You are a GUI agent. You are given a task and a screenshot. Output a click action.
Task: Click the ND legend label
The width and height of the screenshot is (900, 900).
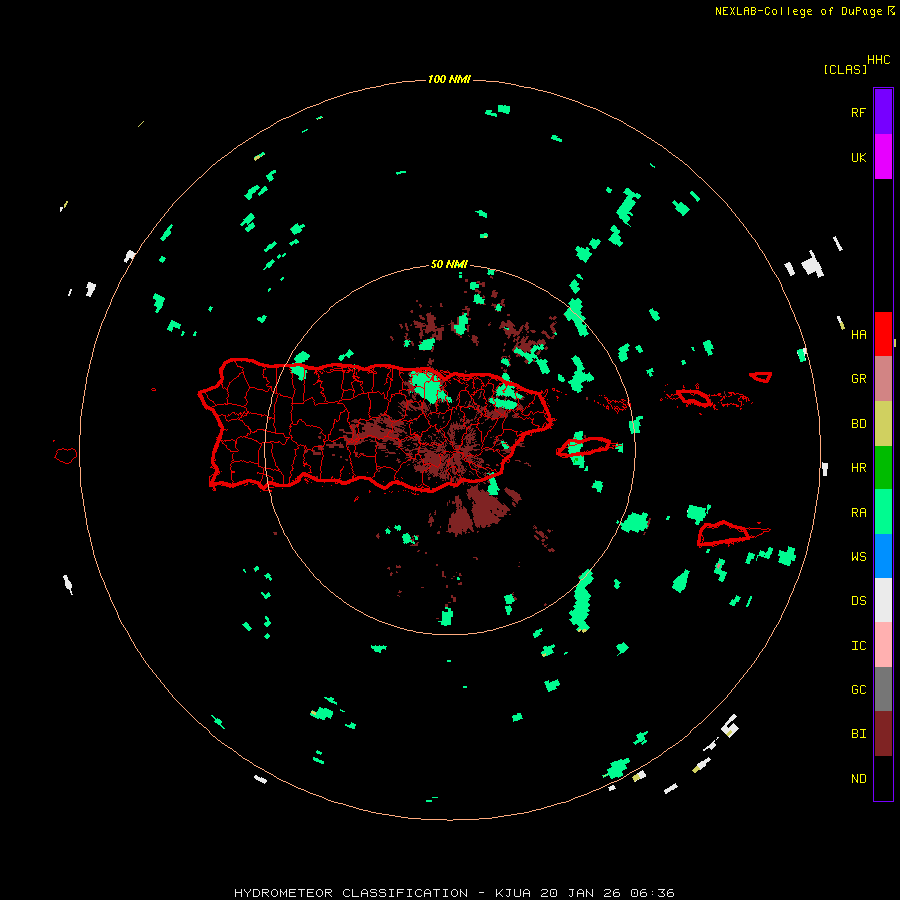[858, 779]
